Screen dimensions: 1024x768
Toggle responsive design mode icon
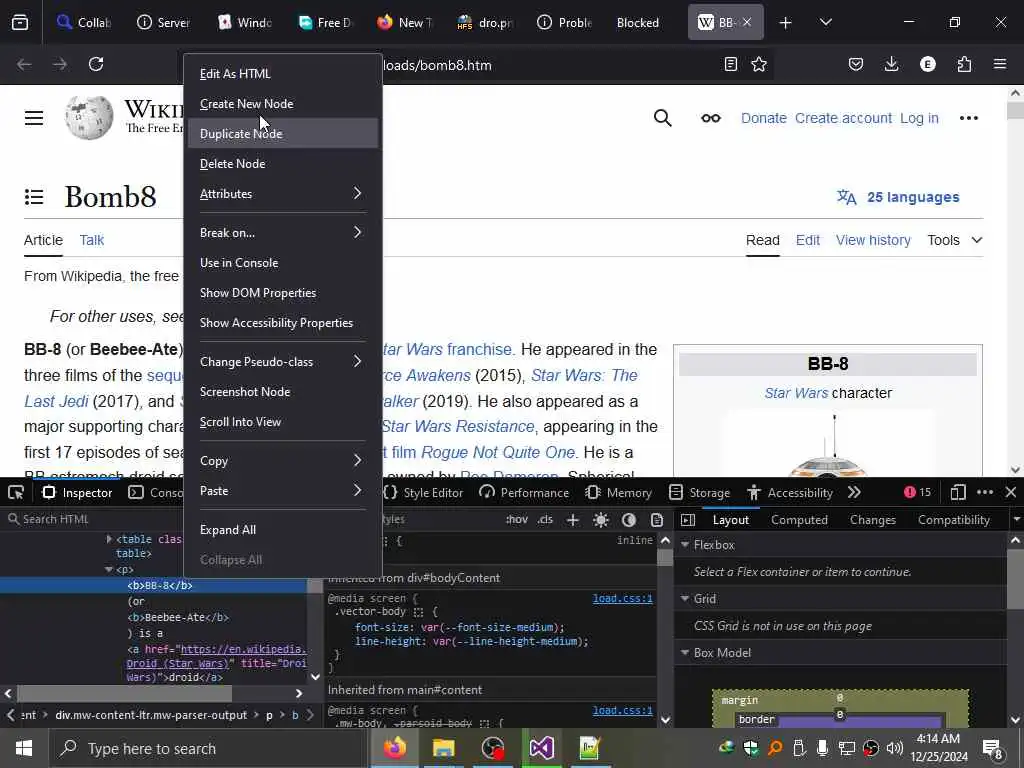pos(958,492)
